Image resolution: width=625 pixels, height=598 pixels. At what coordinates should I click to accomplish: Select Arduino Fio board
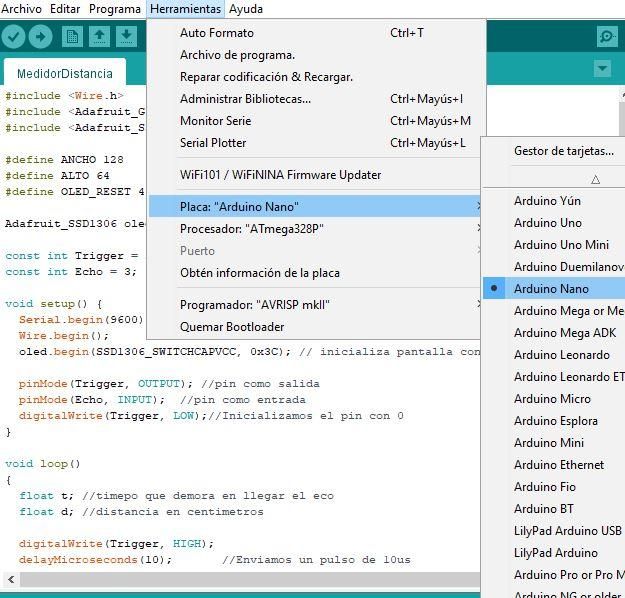[554, 487]
